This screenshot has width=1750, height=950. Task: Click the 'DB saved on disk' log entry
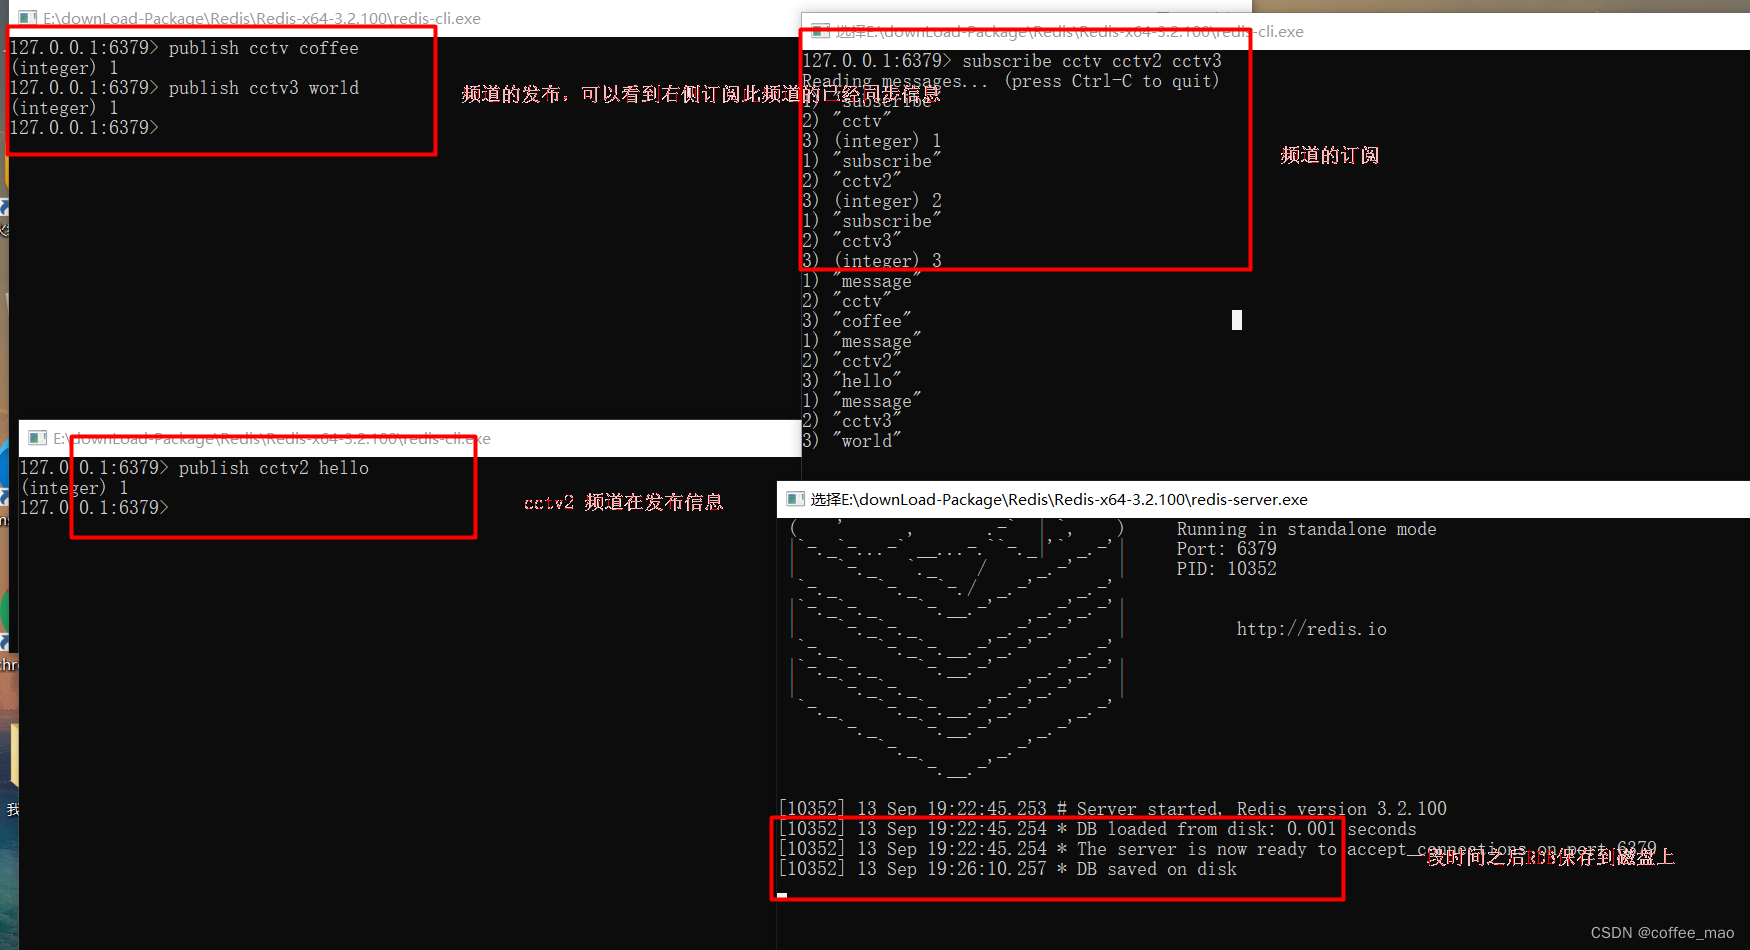coord(1008,869)
